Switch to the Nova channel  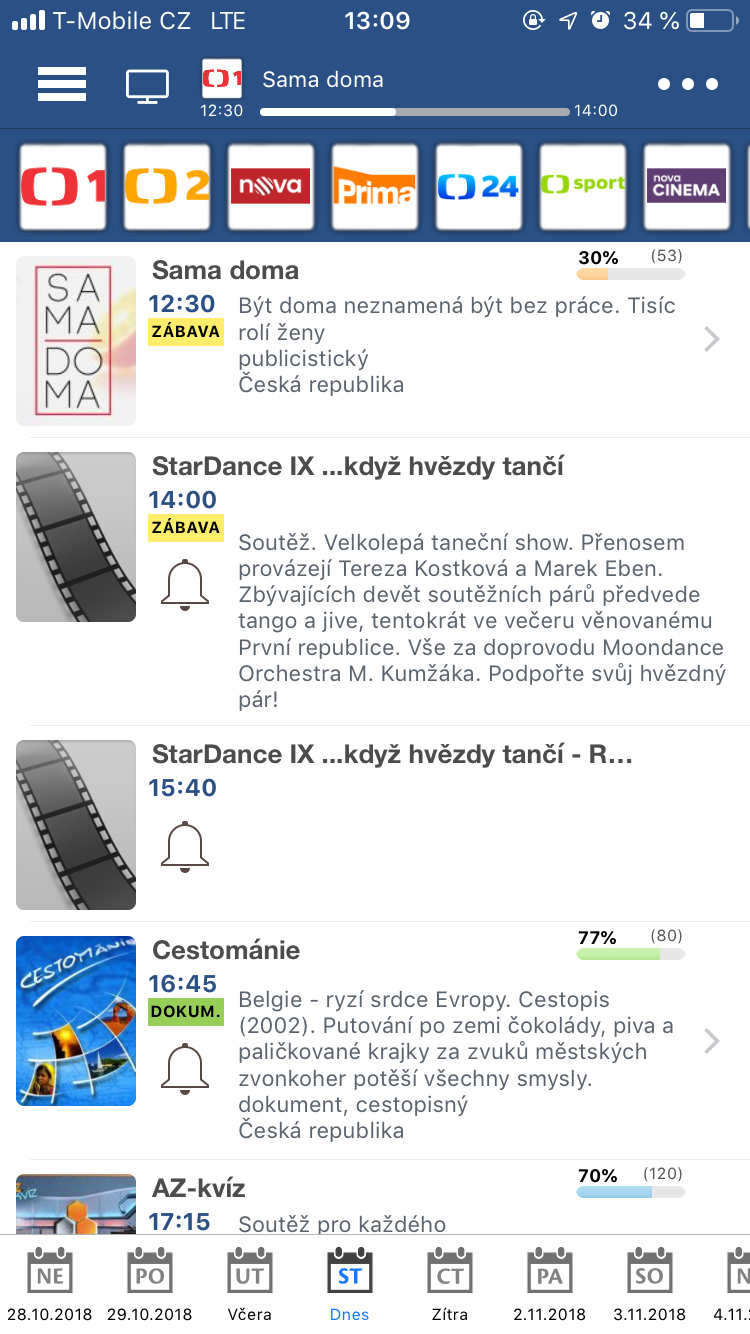click(x=271, y=187)
